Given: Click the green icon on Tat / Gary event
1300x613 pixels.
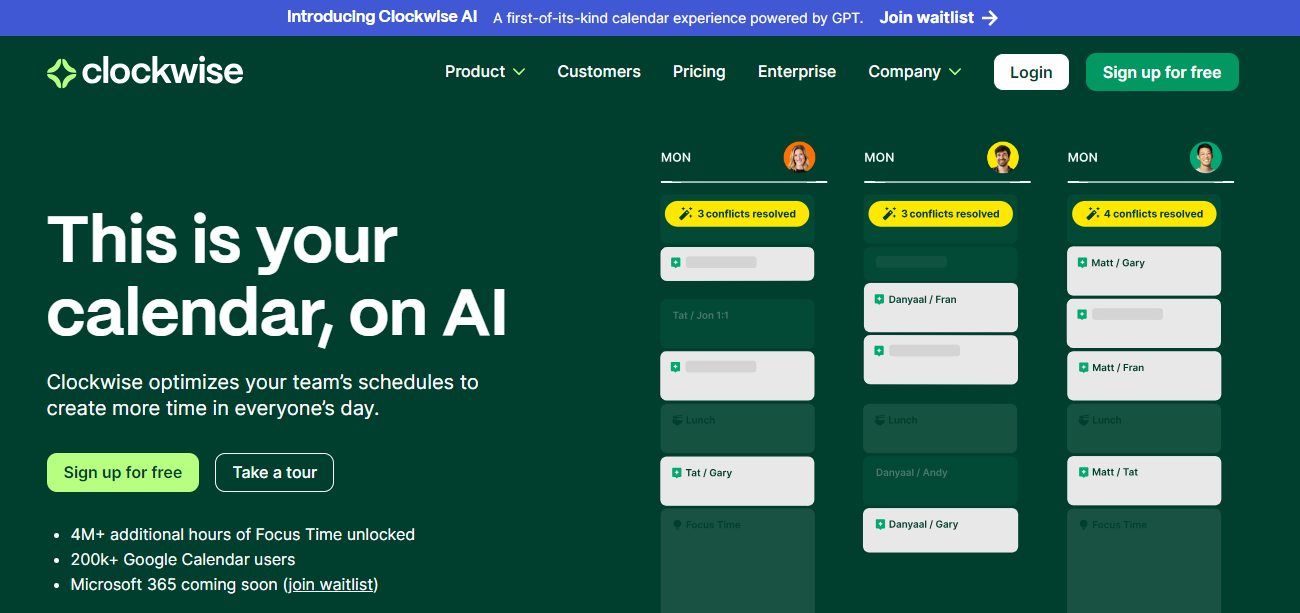Looking at the screenshot, I should tap(676, 473).
